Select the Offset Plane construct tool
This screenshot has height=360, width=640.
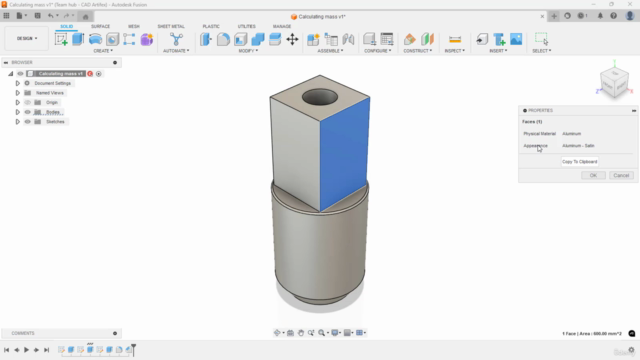point(409,39)
